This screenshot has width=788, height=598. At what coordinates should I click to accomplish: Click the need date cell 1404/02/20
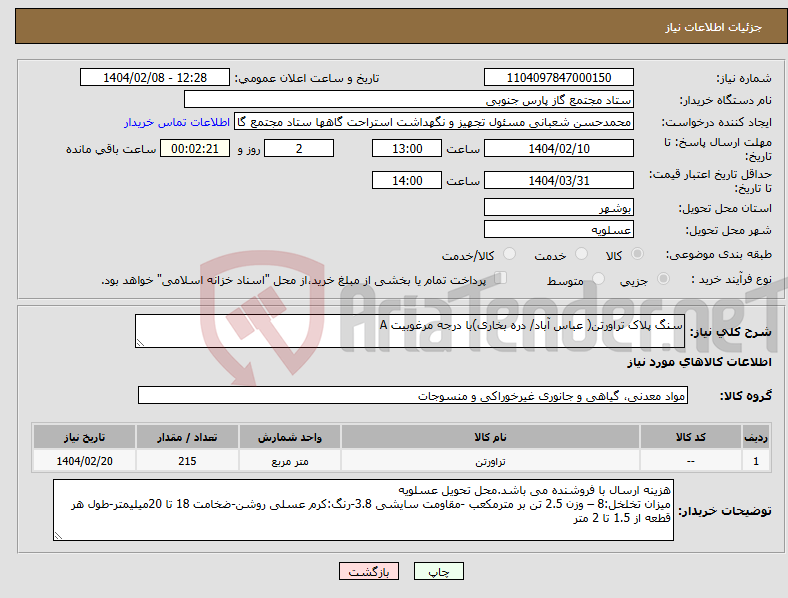pyautogui.click(x=84, y=461)
